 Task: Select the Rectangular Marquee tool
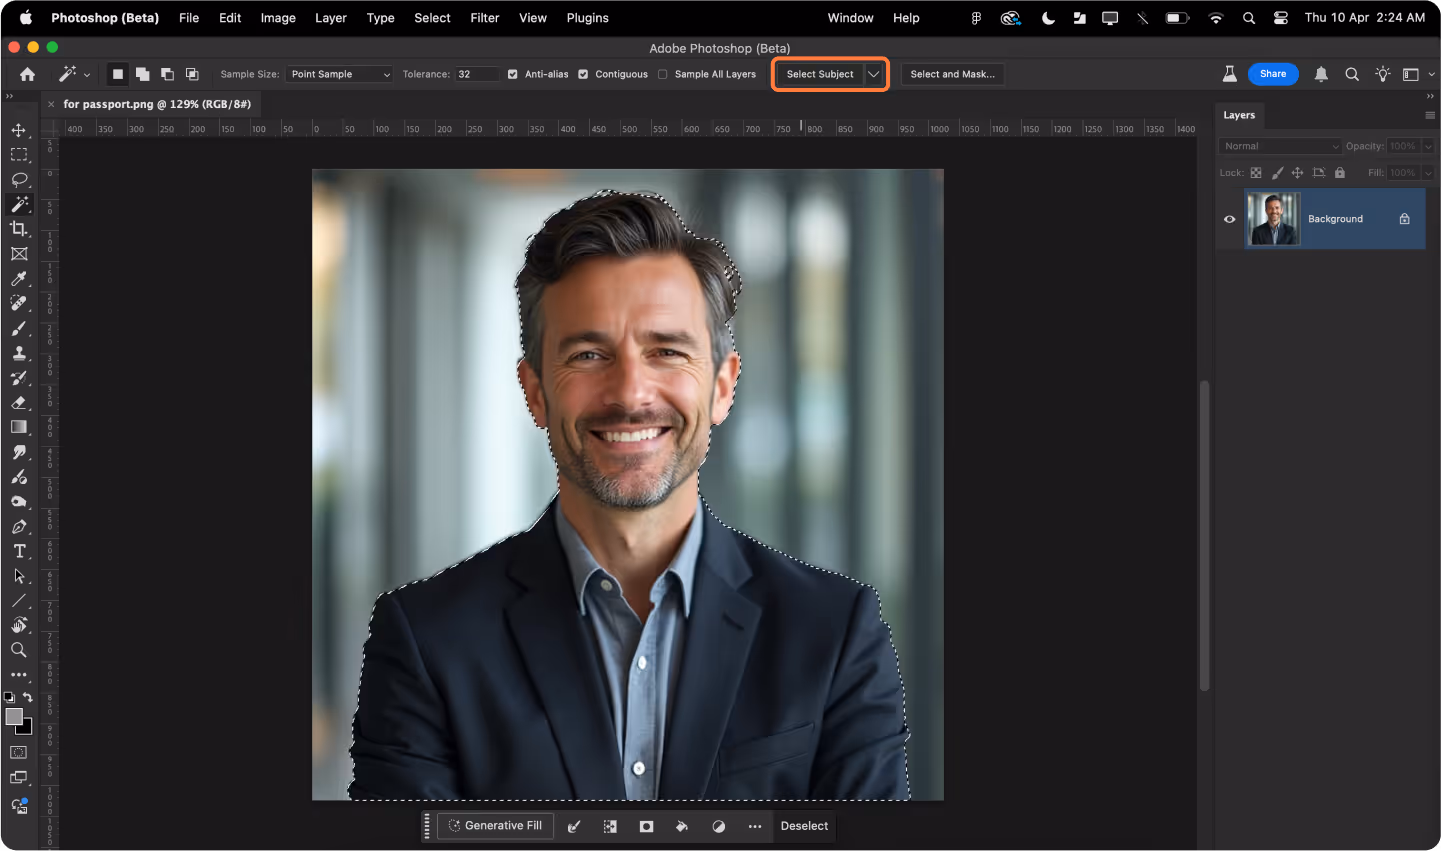click(x=19, y=155)
